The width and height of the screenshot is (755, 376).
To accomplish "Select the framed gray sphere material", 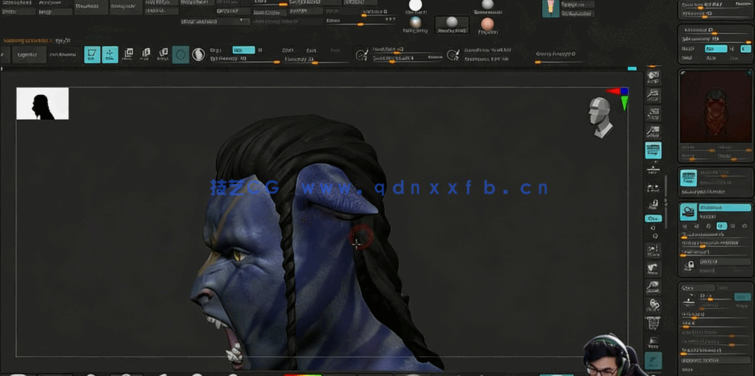I will pyautogui.click(x=452, y=24).
